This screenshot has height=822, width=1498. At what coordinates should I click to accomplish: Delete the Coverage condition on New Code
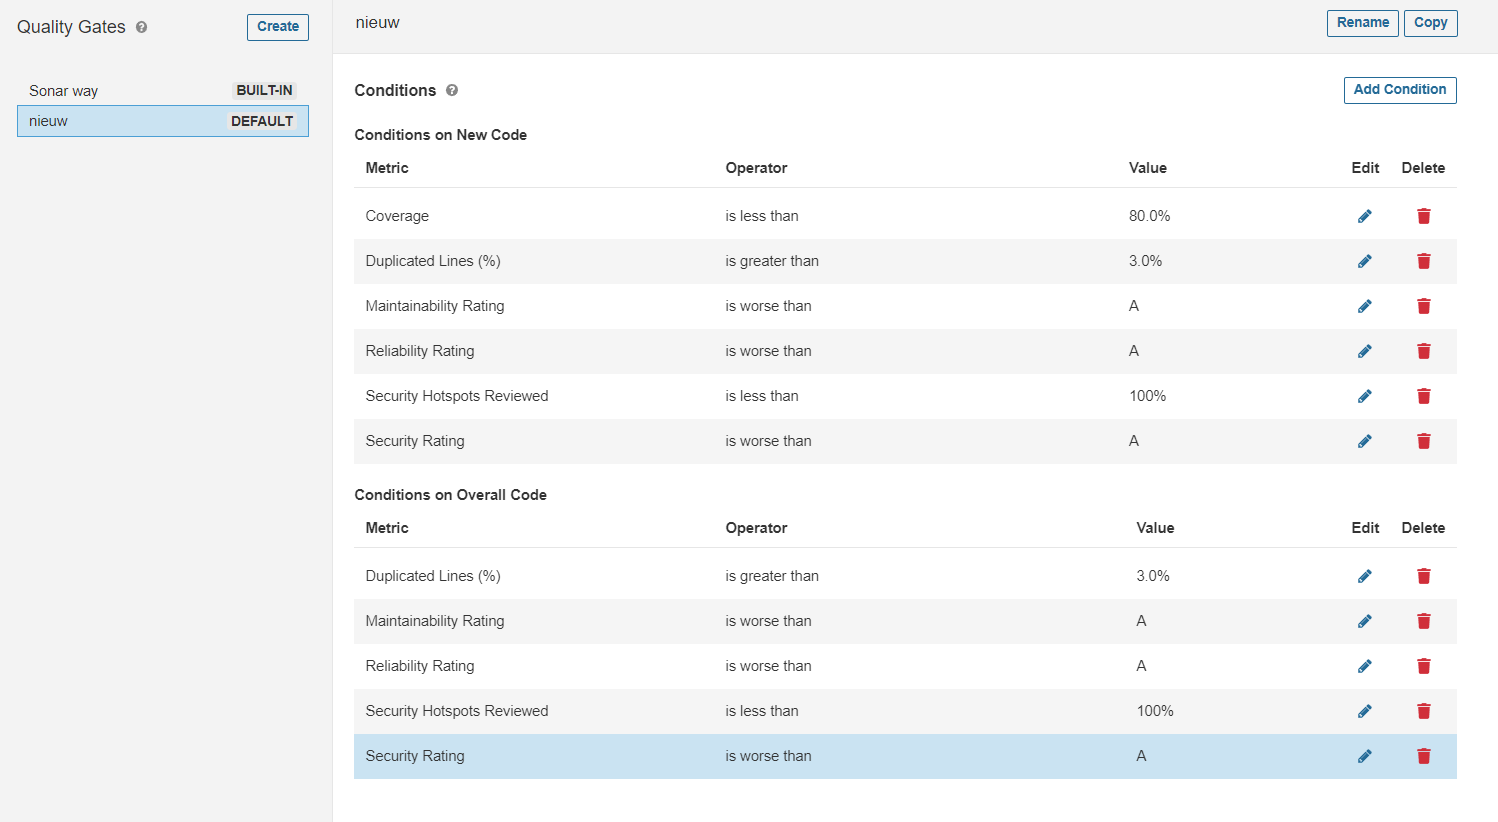[x=1423, y=215]
